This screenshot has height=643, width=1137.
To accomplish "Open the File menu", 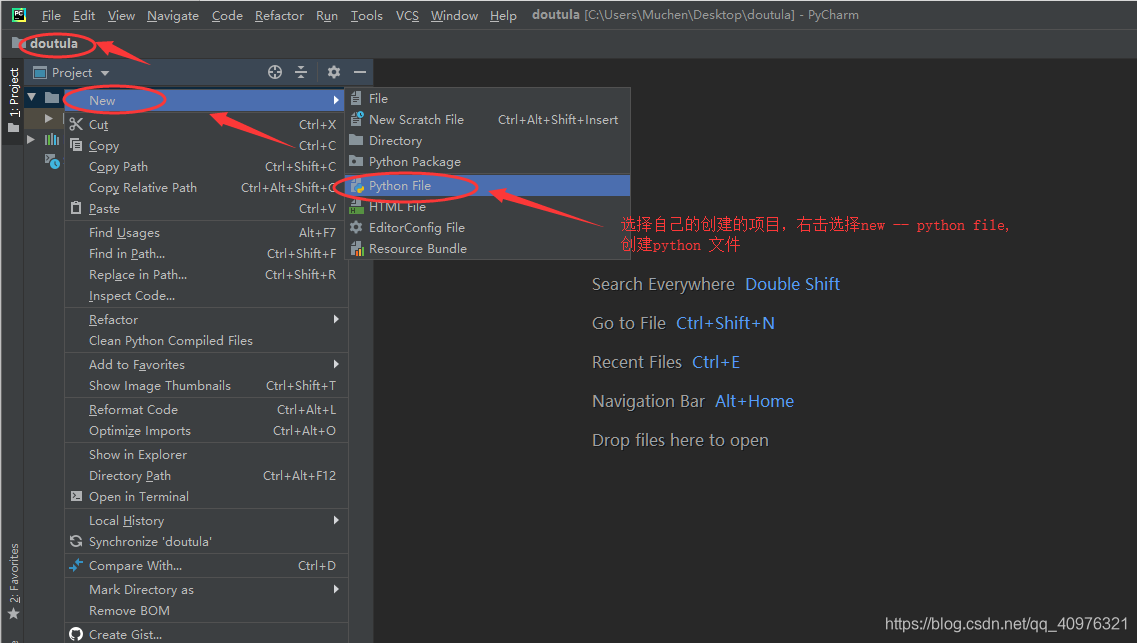I will tap(51, 15).
